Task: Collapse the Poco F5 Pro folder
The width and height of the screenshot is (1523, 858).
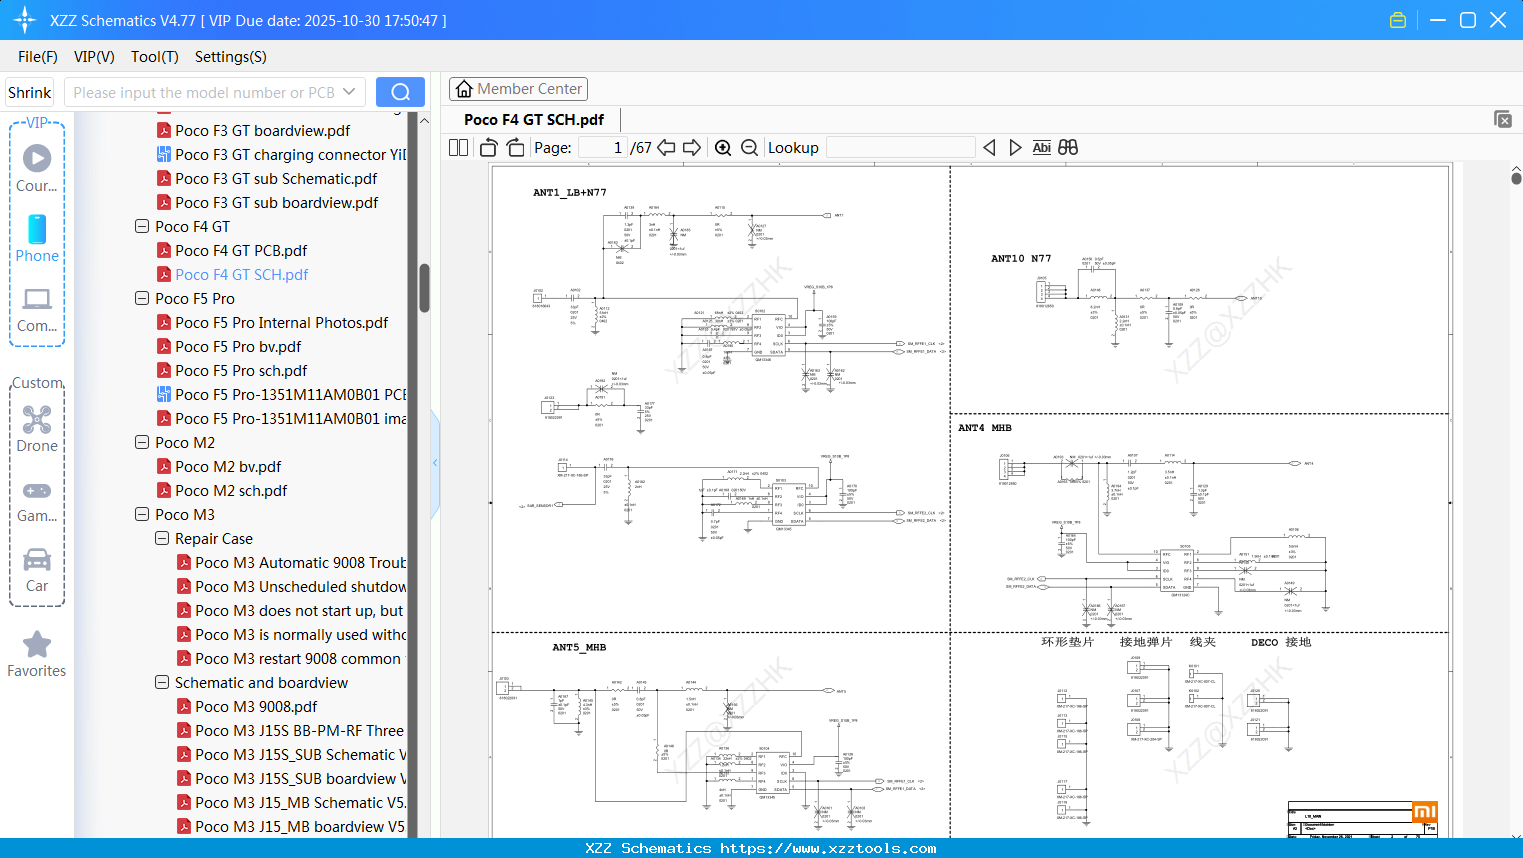Action: [x=142, y=298]
